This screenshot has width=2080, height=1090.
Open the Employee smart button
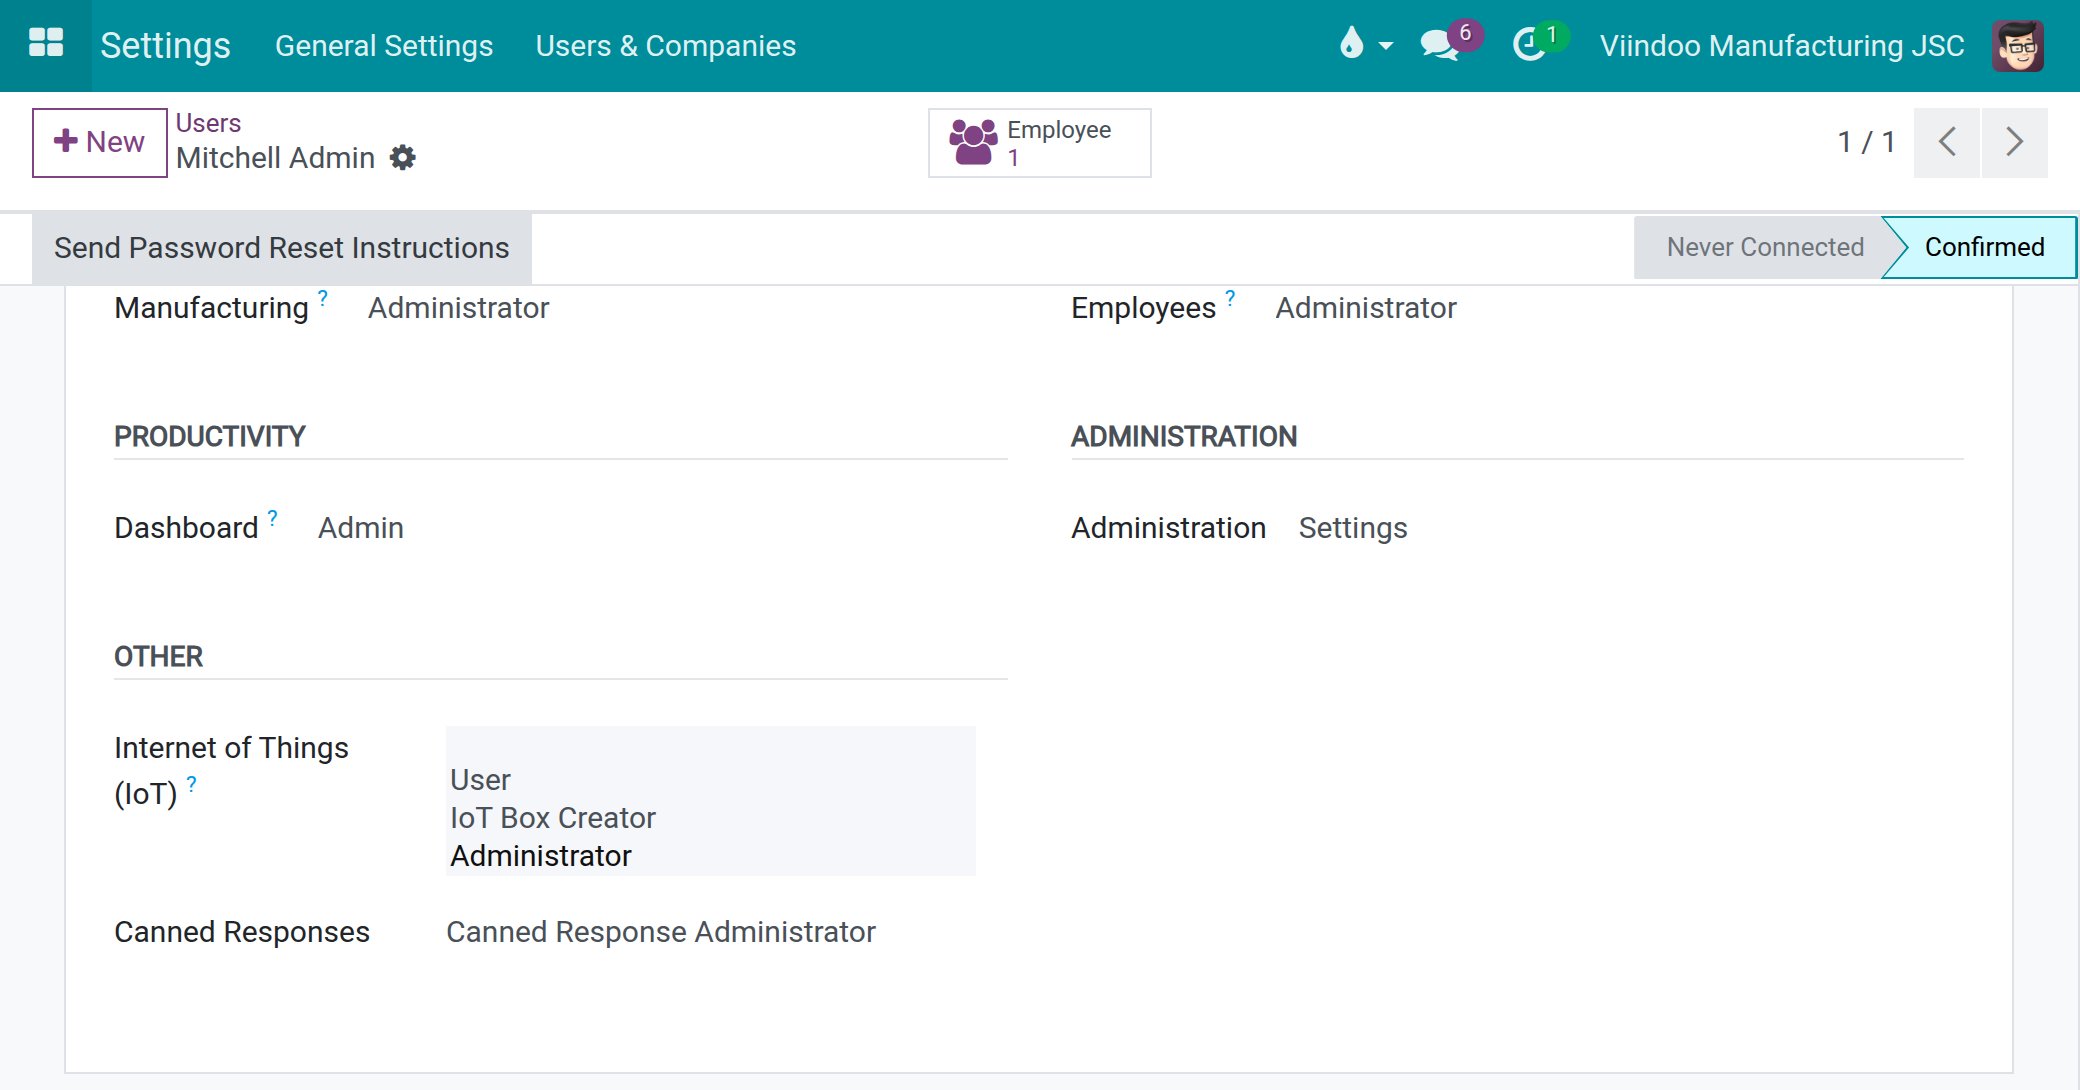1039,143
